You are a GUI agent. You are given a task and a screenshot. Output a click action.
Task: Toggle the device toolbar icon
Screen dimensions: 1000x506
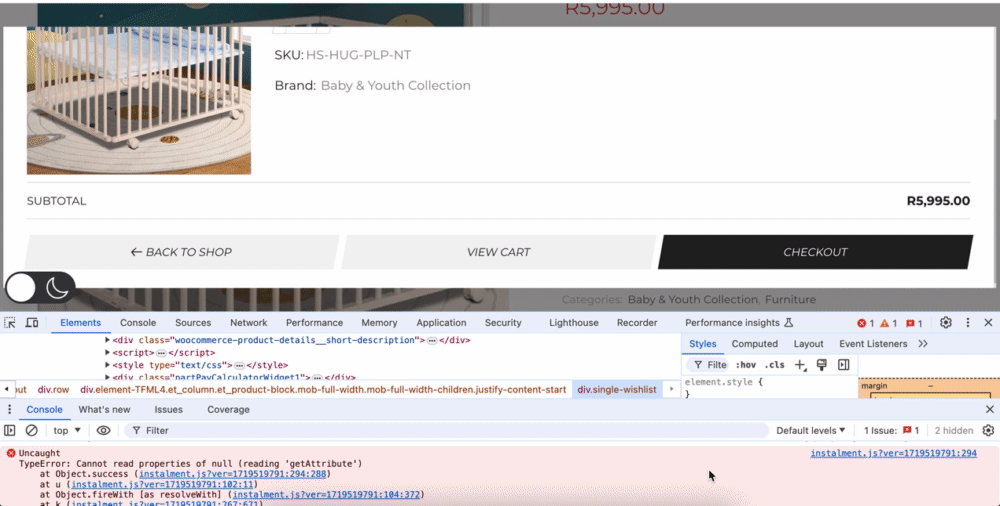[31, 323]
